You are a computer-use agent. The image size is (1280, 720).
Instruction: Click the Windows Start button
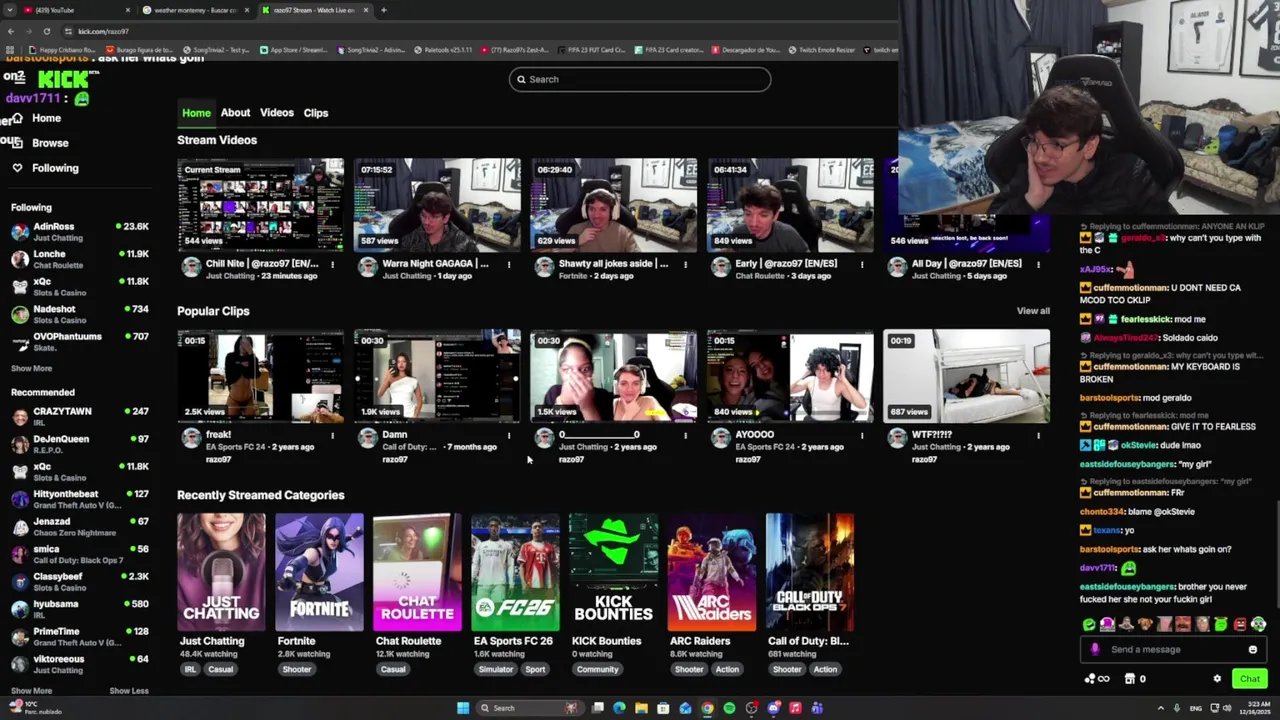(x=463, y=708)
